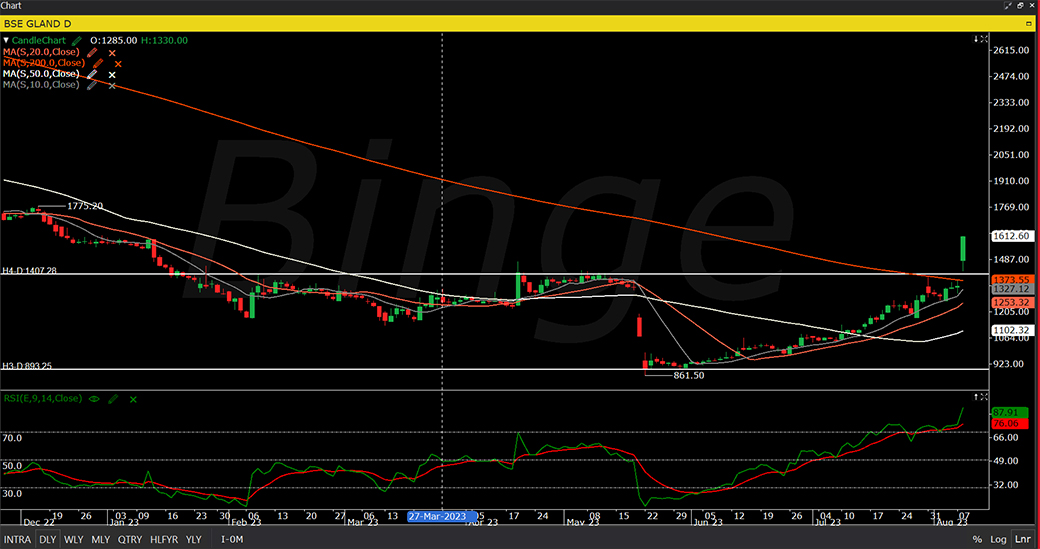Maximize the RSI pane
Image resolution: width=1040 pixels, height=549 pixels.
pos(984,396)
